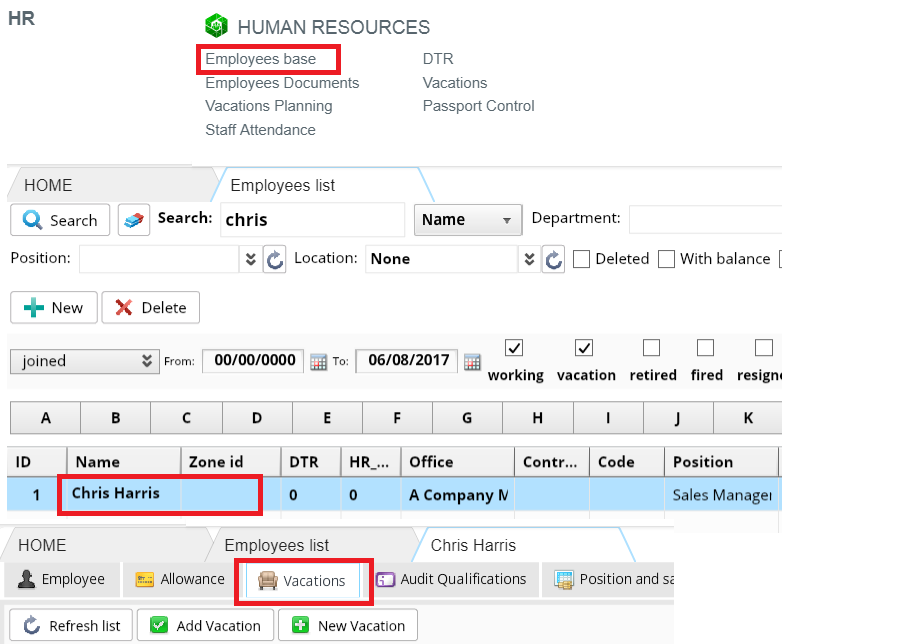This screenshot has height=644, width=920.
Task: Expand the Position dropdown chevron
Action: point(251,259)
